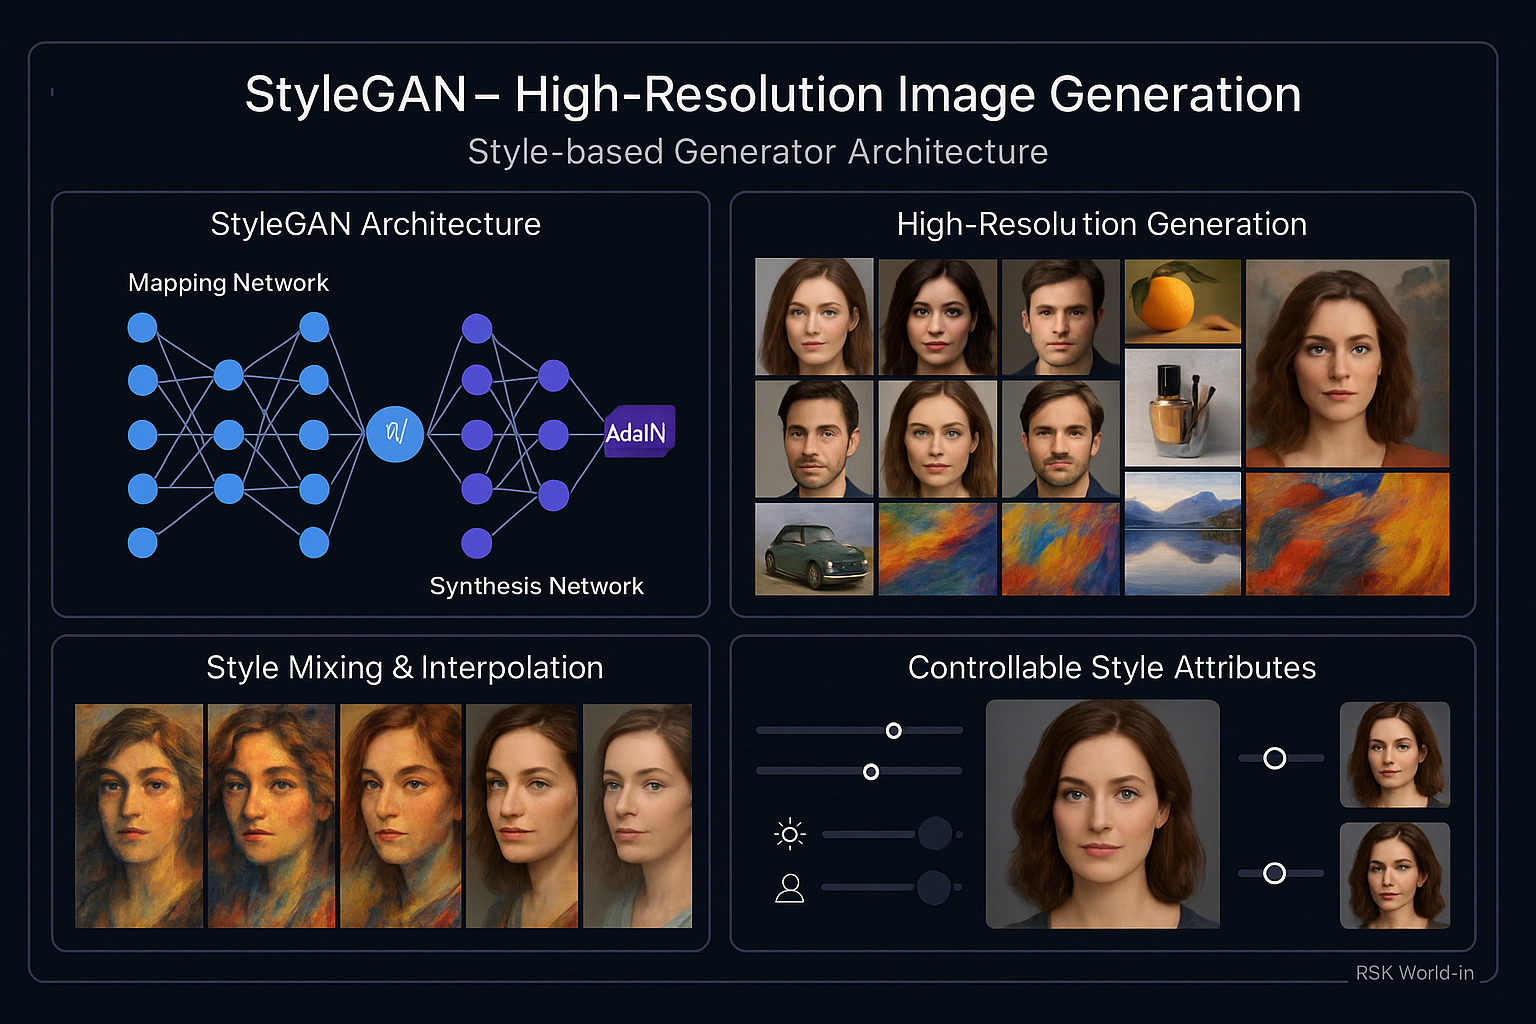Image resolution: width=1536 pixels, height=1024 pixels.
Task: Select the large portrait preview image
Action: [x=1102, y=814]
